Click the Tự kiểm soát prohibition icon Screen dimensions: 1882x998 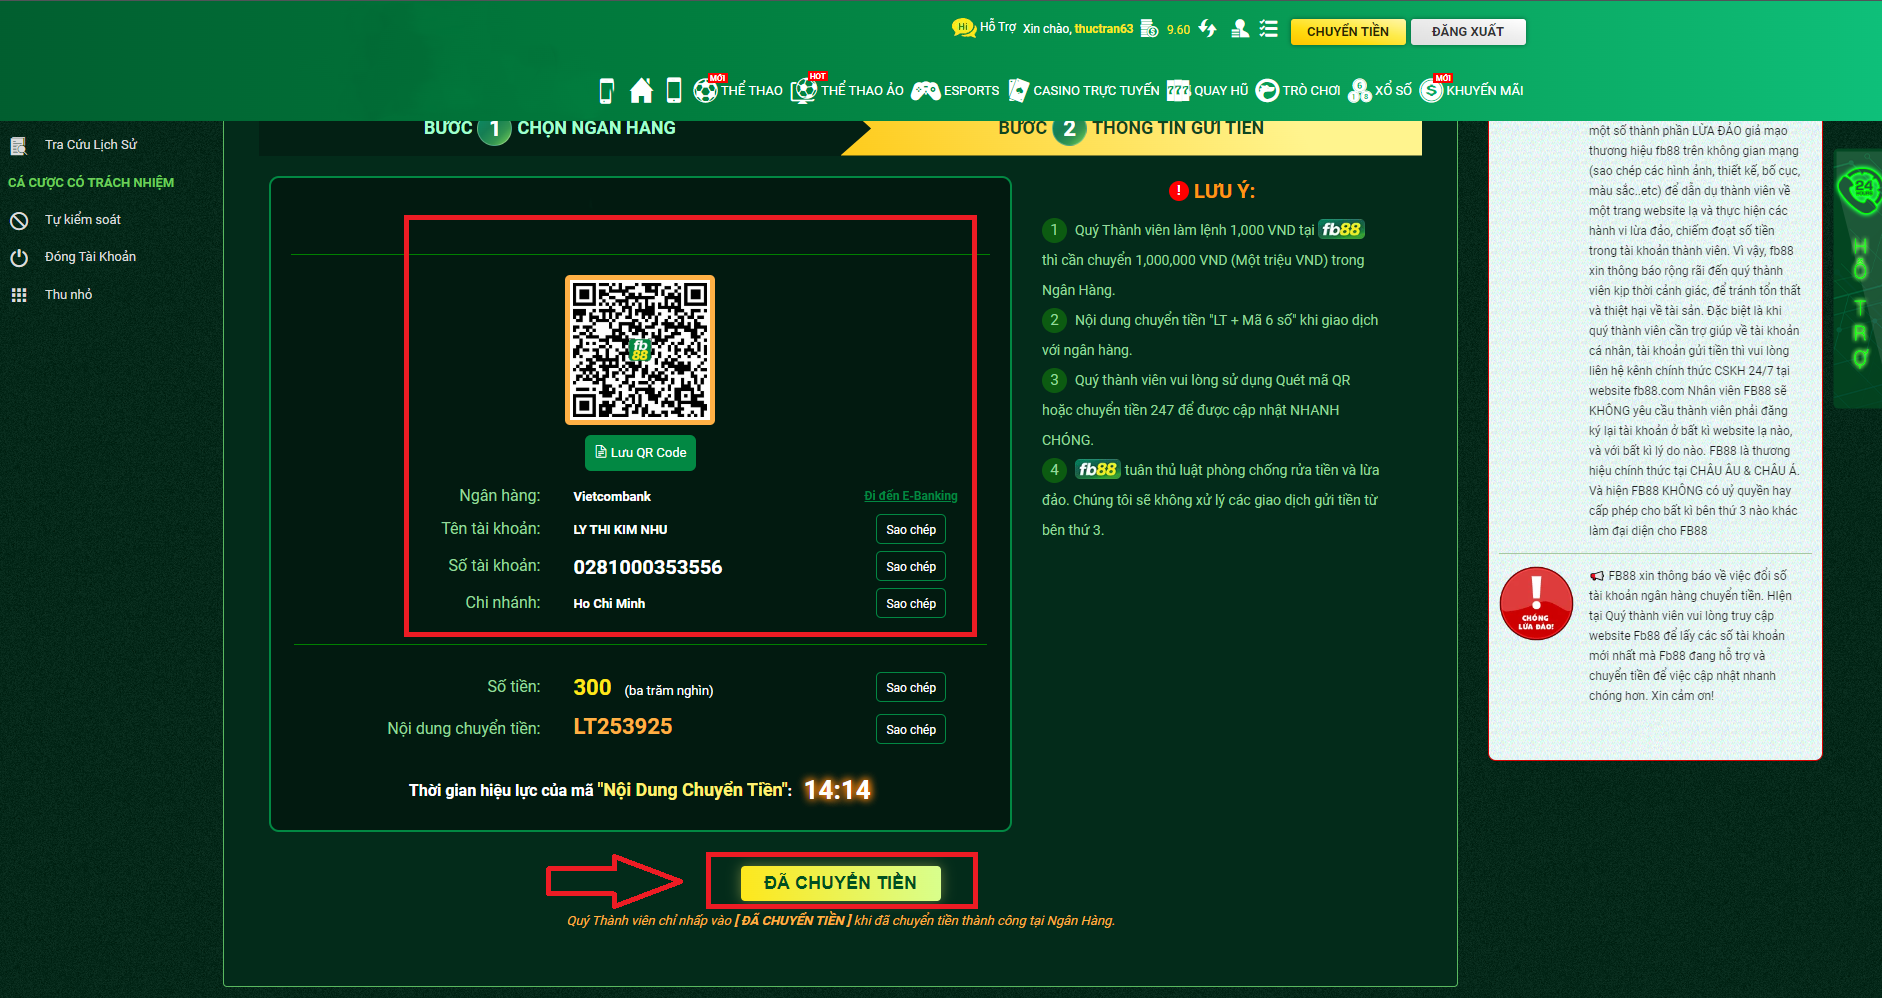coord(19,219)
